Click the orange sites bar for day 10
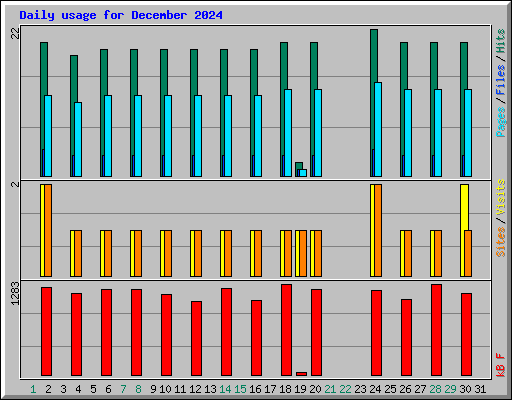Image resolution: width=512 pixels, height=400 pixels. [x=168, y=253]
